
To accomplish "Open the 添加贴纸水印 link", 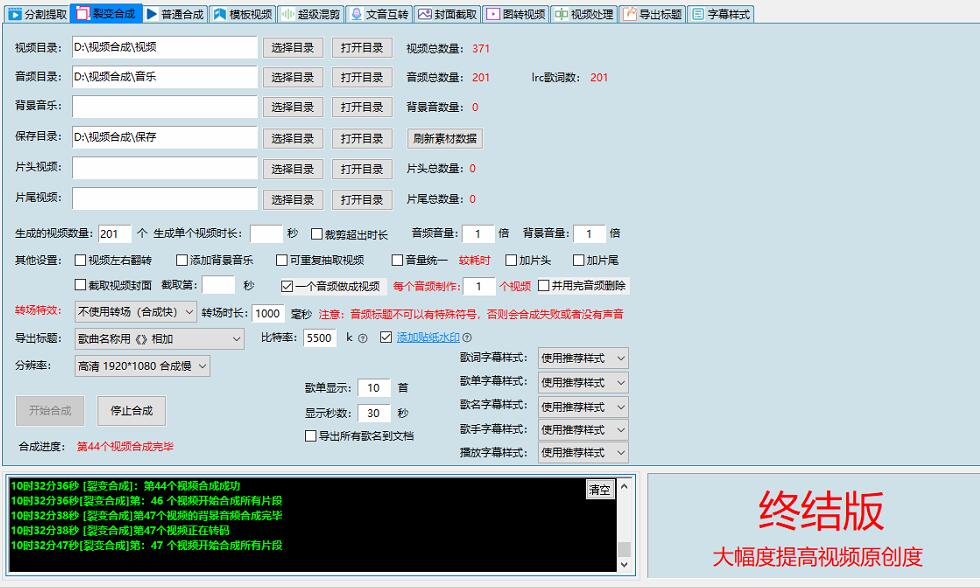I will pyautogui.click(x=428, y=337).
